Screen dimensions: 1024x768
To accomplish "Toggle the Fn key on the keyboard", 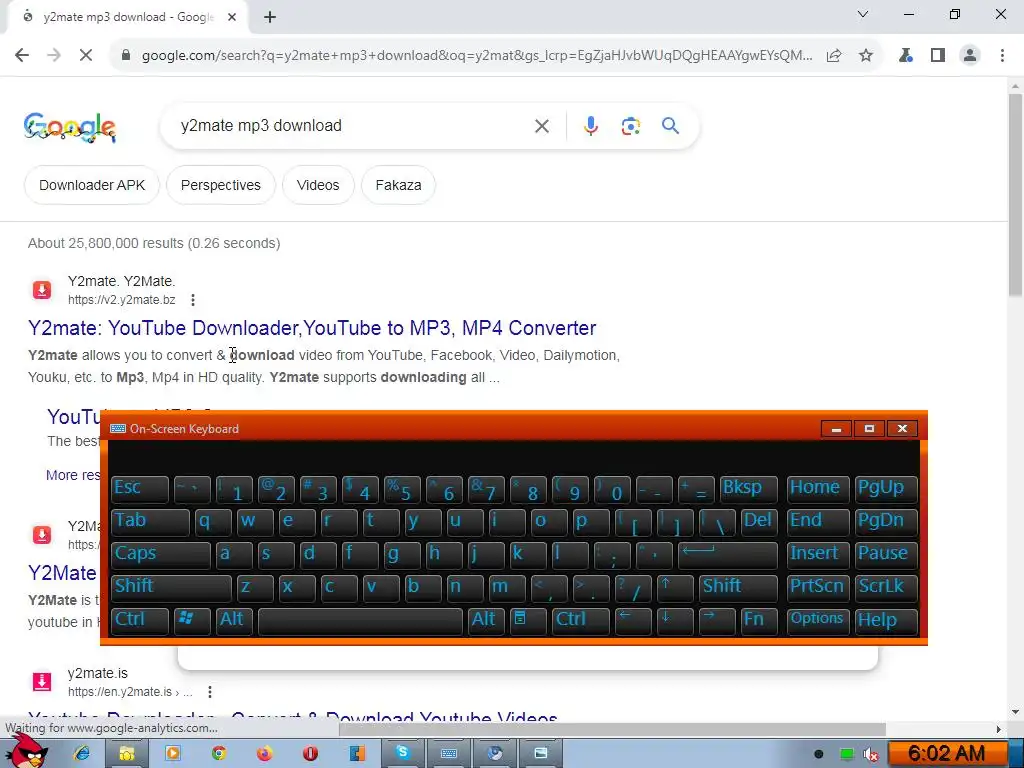I will [x=758, y=620].
